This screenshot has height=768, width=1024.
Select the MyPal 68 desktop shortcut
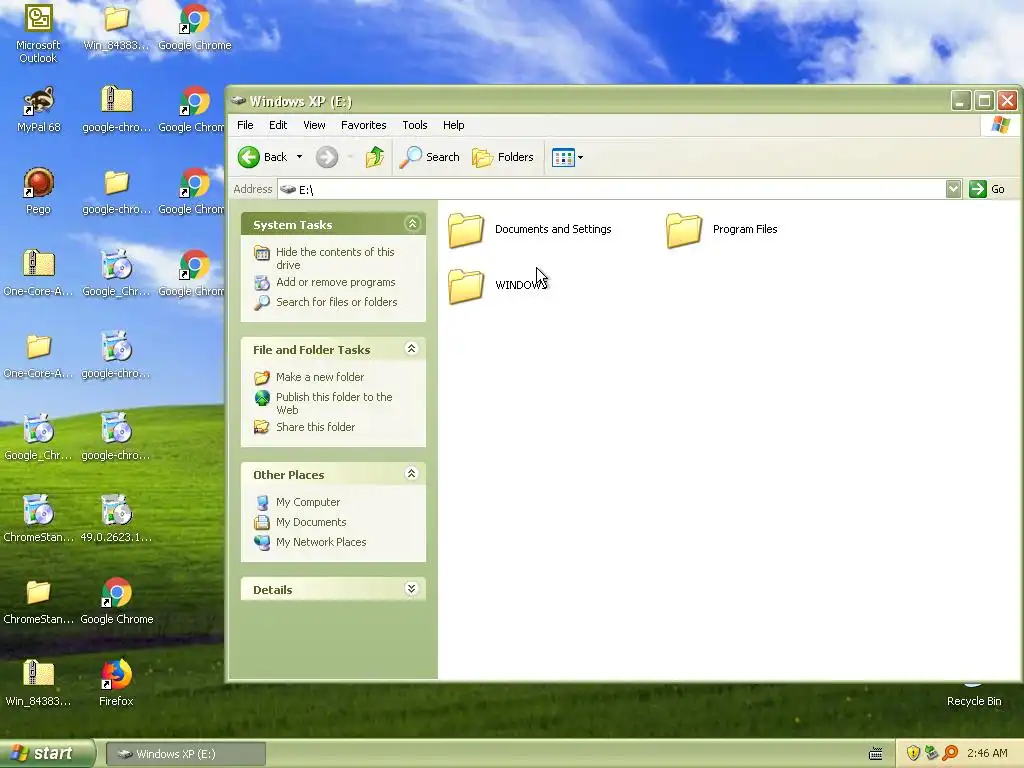pos(39,110)
